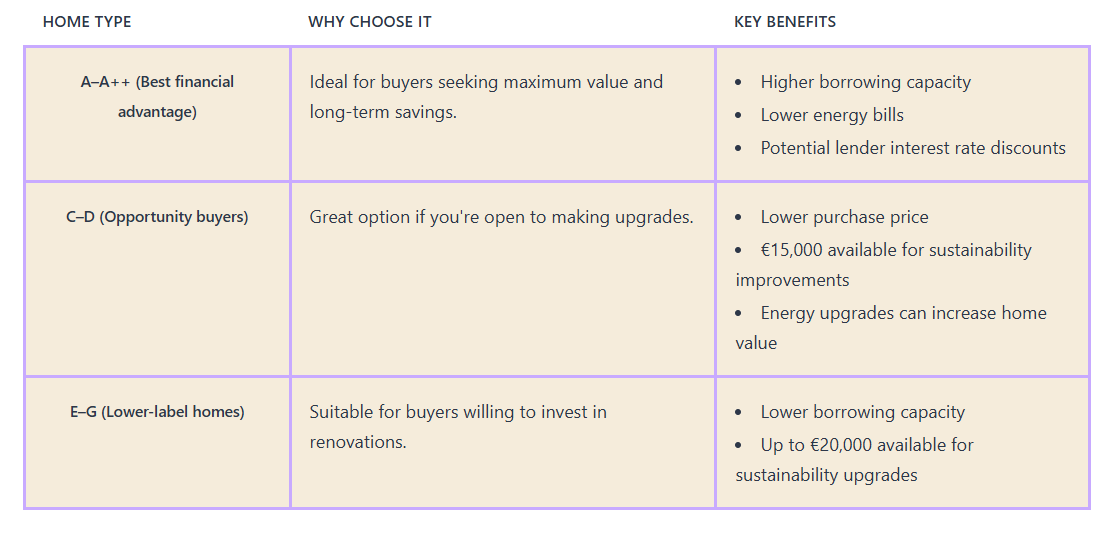Select the 'Up to €20,000 available for' line

[x=867, y=445]
